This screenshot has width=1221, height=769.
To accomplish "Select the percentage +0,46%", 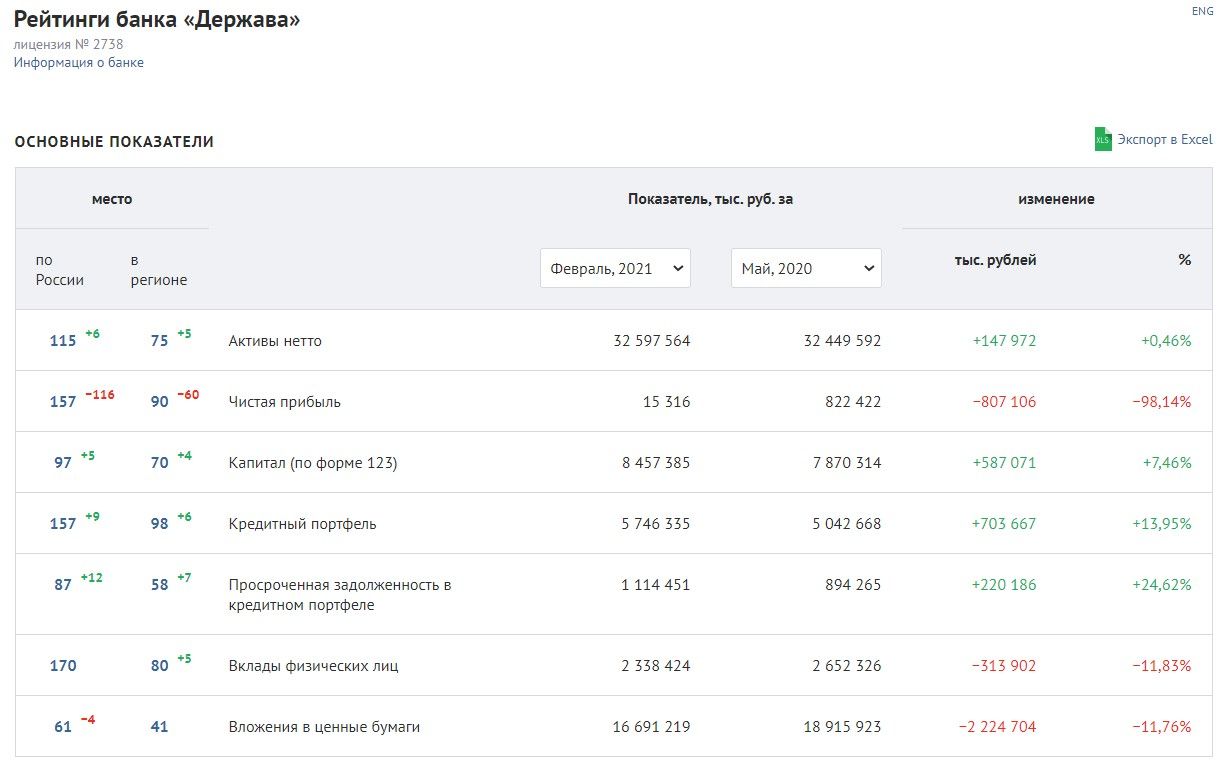I will 1166,341.
